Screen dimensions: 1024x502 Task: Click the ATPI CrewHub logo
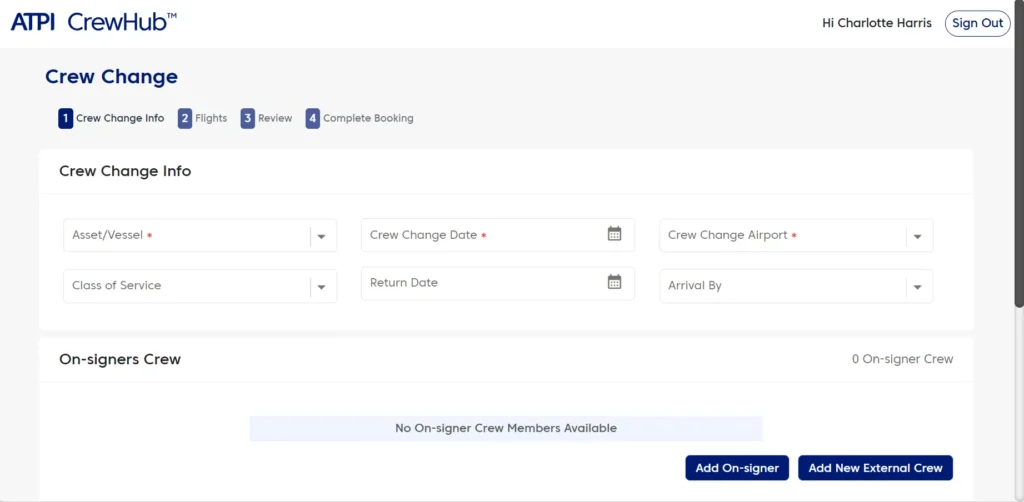point(93,22)
